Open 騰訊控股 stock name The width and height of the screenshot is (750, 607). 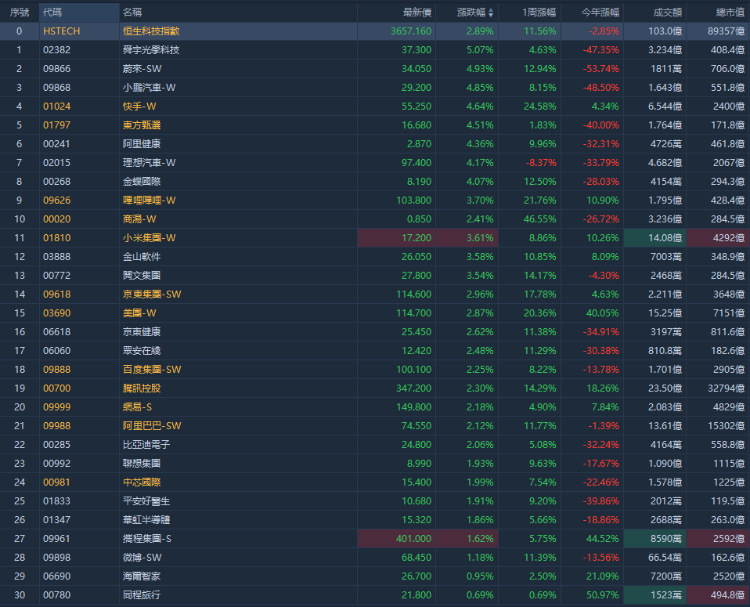[x=142, y=388]
